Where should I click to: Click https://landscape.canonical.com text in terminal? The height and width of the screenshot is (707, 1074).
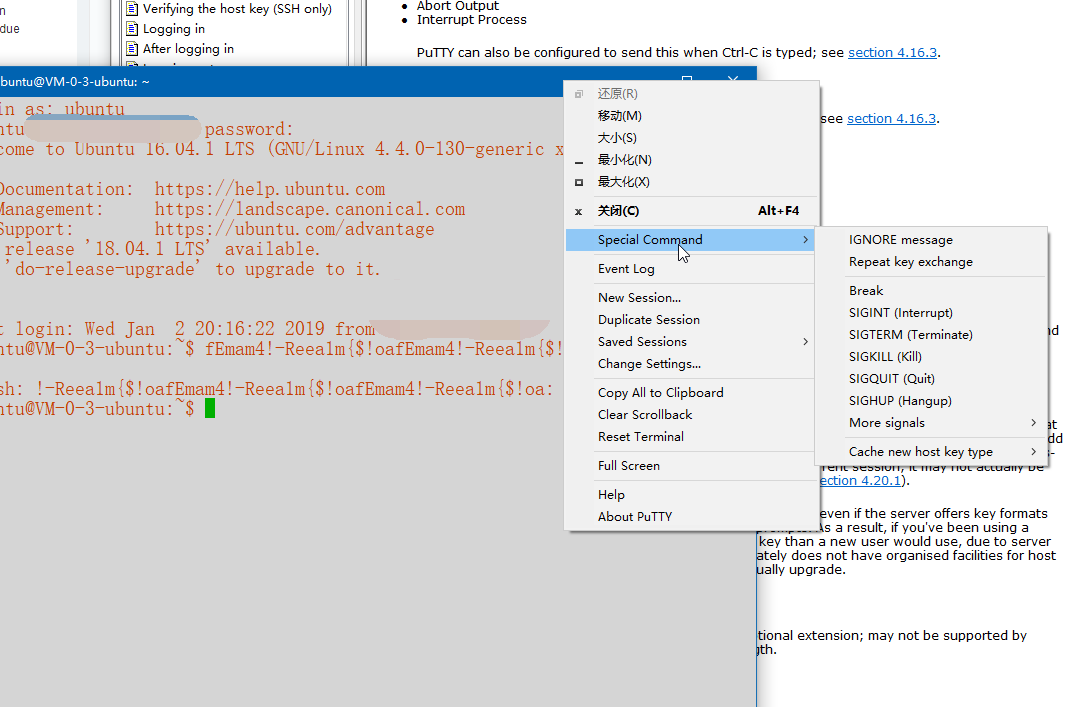[310, 209]
